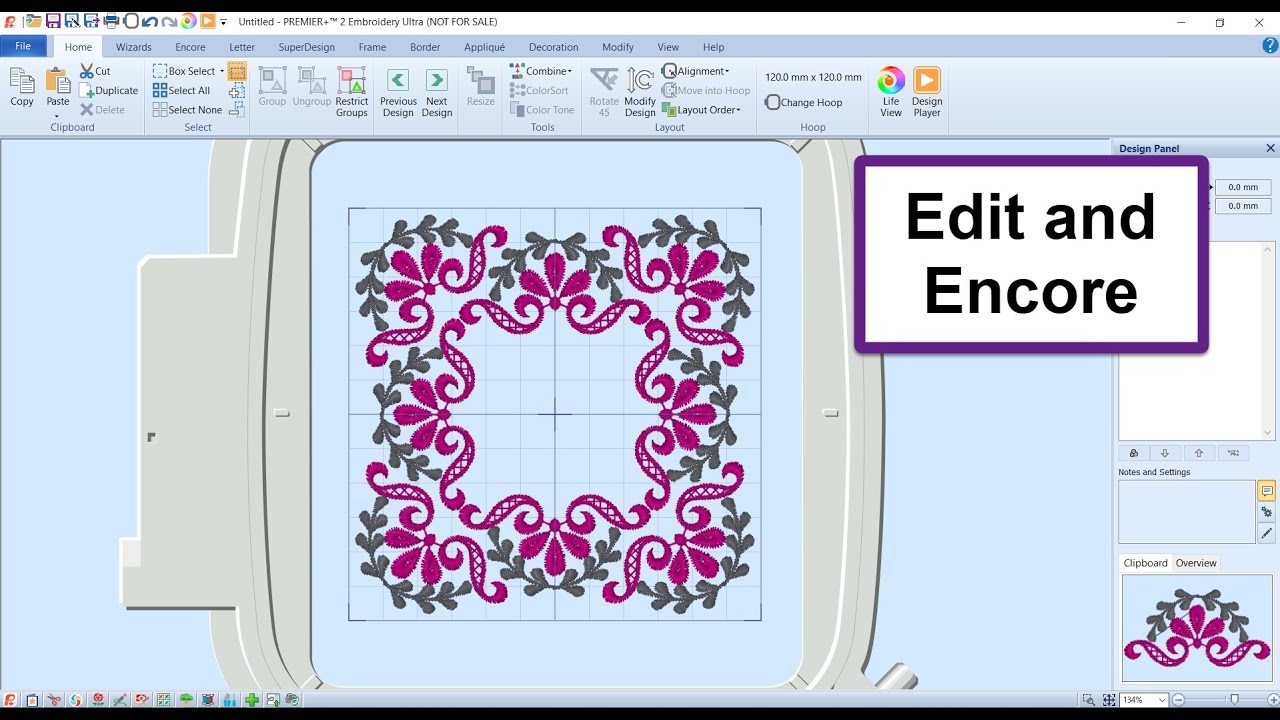1280x720 pixels.
Task: Expand the Box Select dropdown arrow
Action: pyautogui.click(x=222, y=71)
